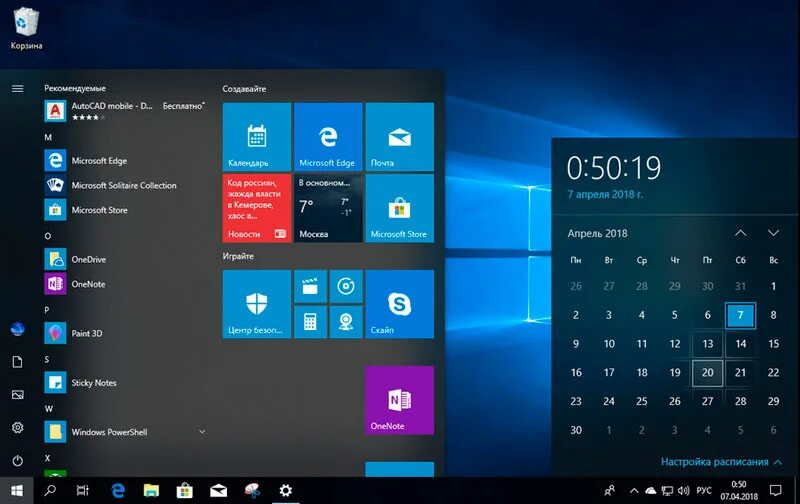This screenshot has height=504, width=800.
Task: Click the Апрель 2018 month header
Action: [597, 233]
